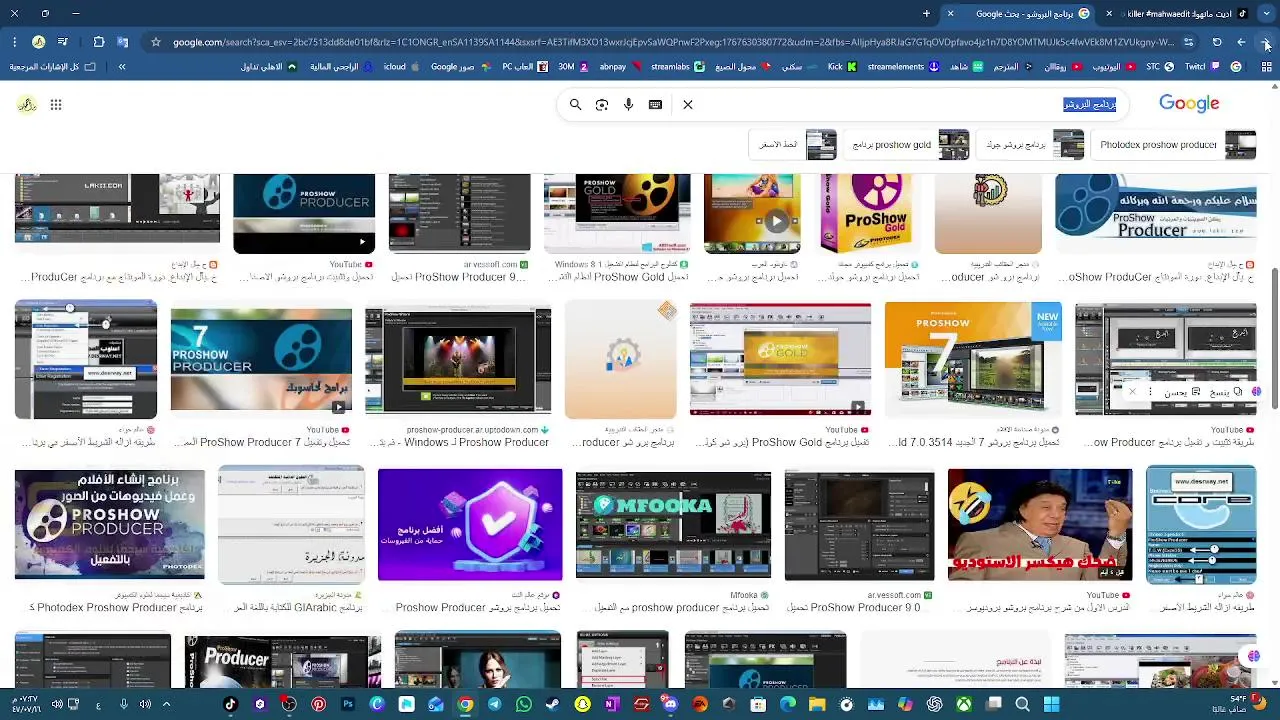
Task: Open the Chrome three-dot menu
Action: click(x=14, y=42)
